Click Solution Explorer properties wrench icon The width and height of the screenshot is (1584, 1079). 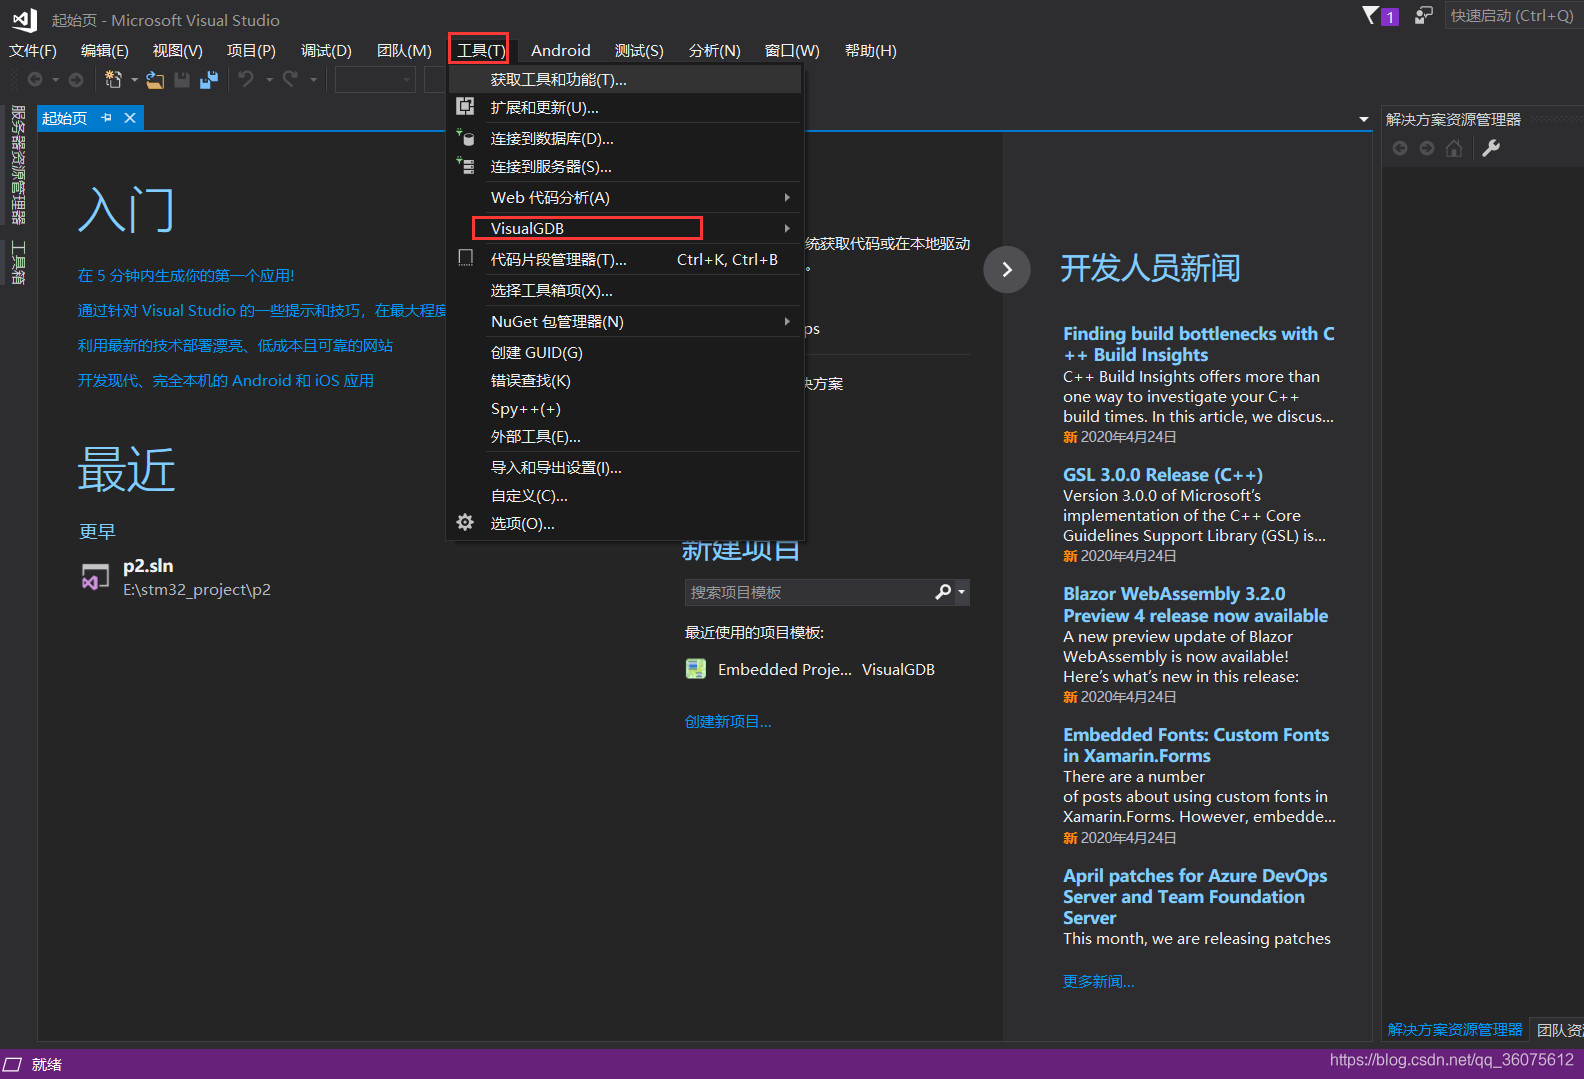point(1491,148)
